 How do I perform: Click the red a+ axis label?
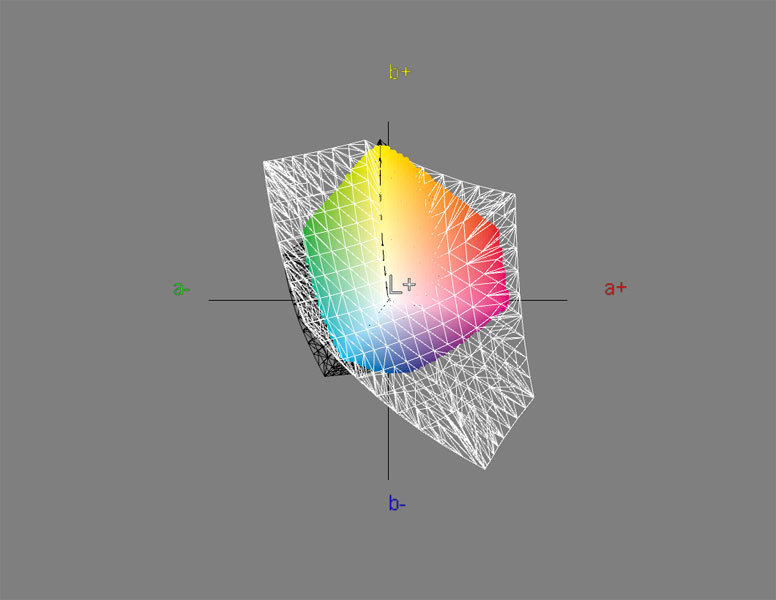pos(615,288)
